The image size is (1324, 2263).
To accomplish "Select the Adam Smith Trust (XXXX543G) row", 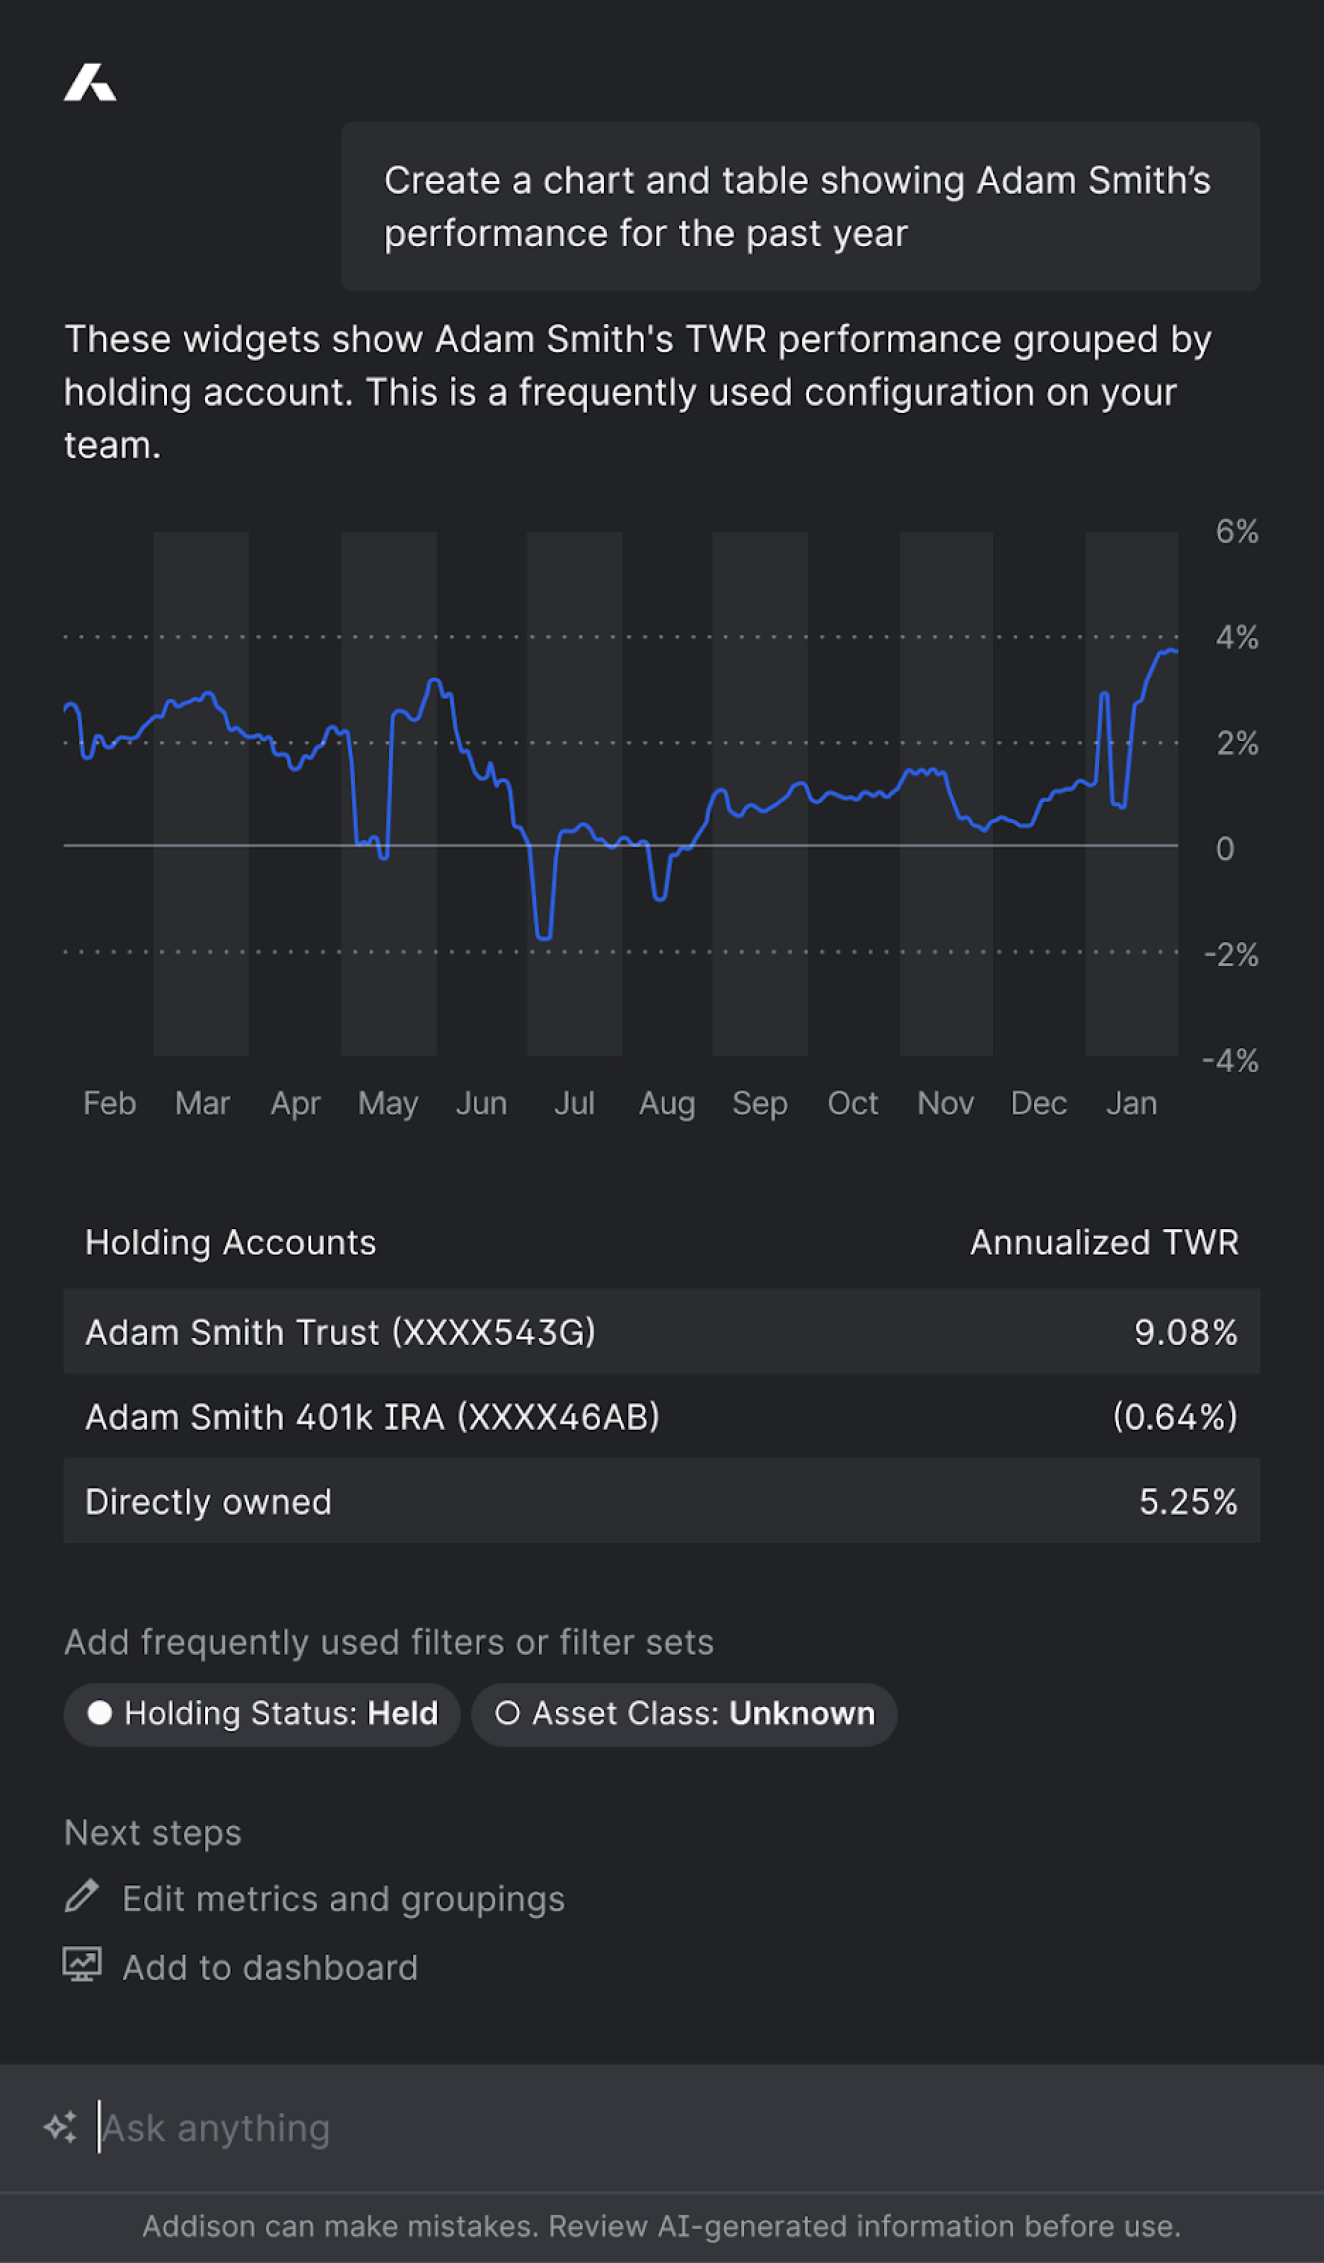I will point(661,1332).
